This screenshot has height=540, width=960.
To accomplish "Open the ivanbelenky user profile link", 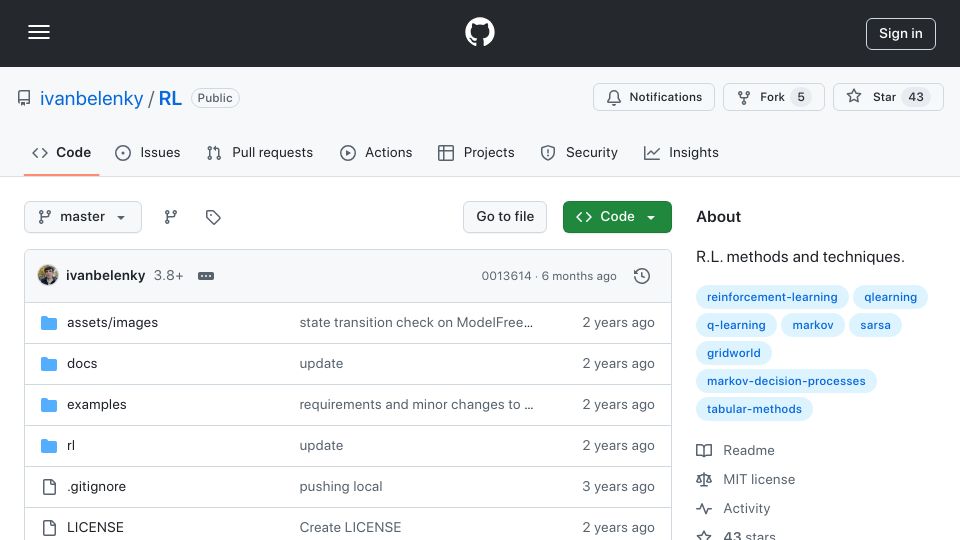I will coord(91,98).
